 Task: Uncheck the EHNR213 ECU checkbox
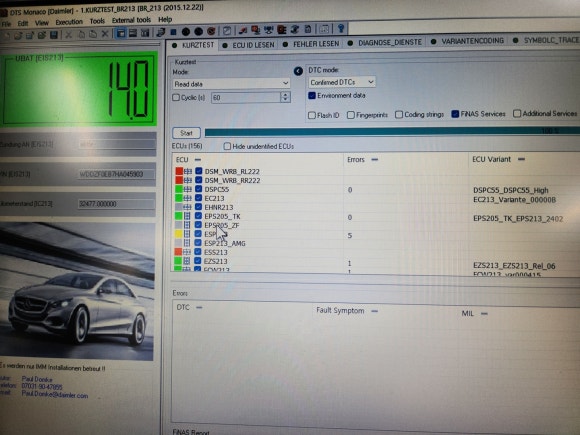click(198, 207)
